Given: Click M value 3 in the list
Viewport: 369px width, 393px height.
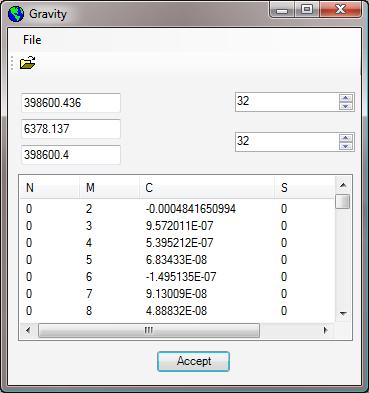Looking at the screenshot, I should point(89,226).
